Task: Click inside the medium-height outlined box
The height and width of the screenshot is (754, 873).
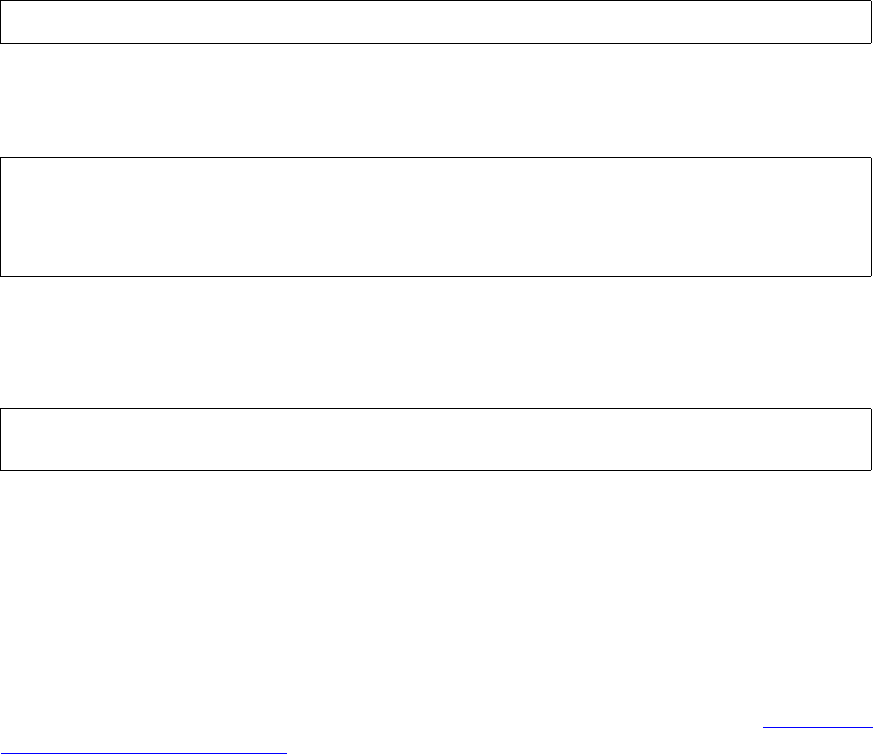Action: (436, 439)
